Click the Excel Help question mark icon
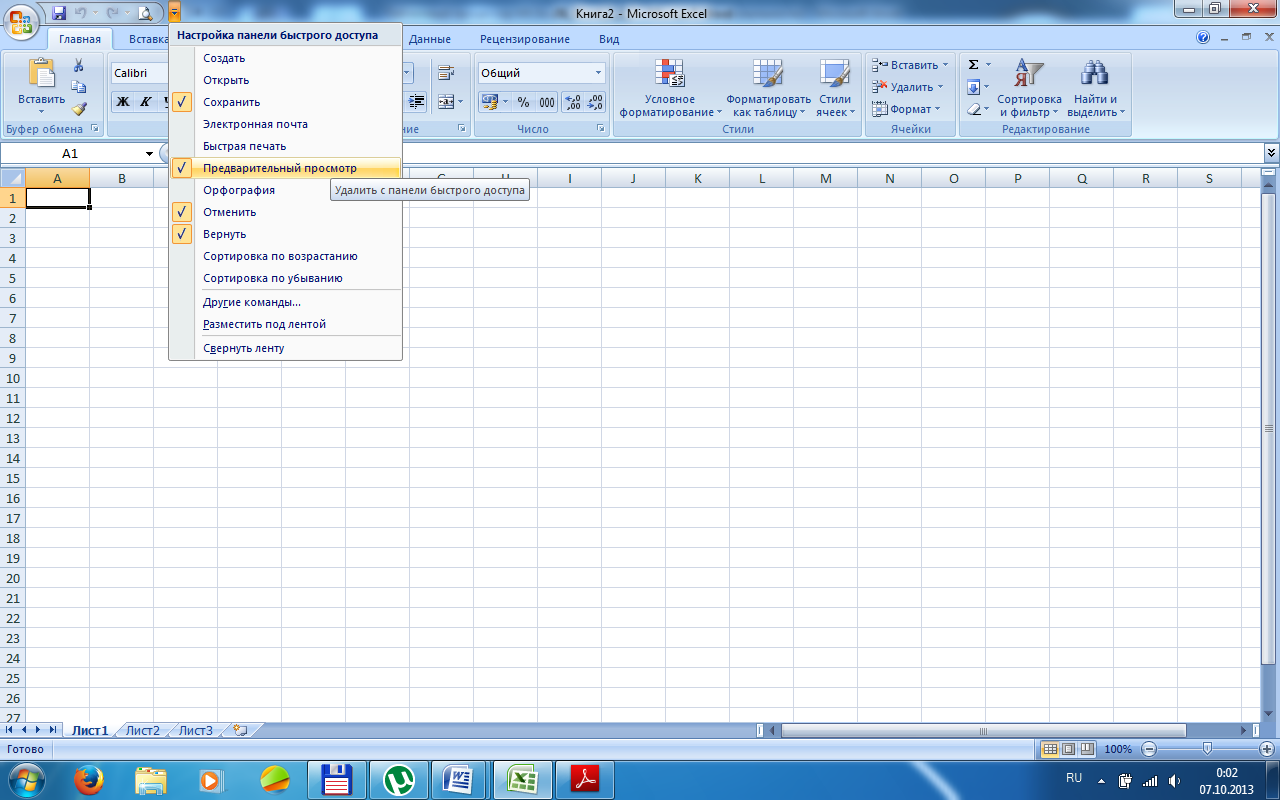Screen dimensions: 1280x800 pos(1203,37)
